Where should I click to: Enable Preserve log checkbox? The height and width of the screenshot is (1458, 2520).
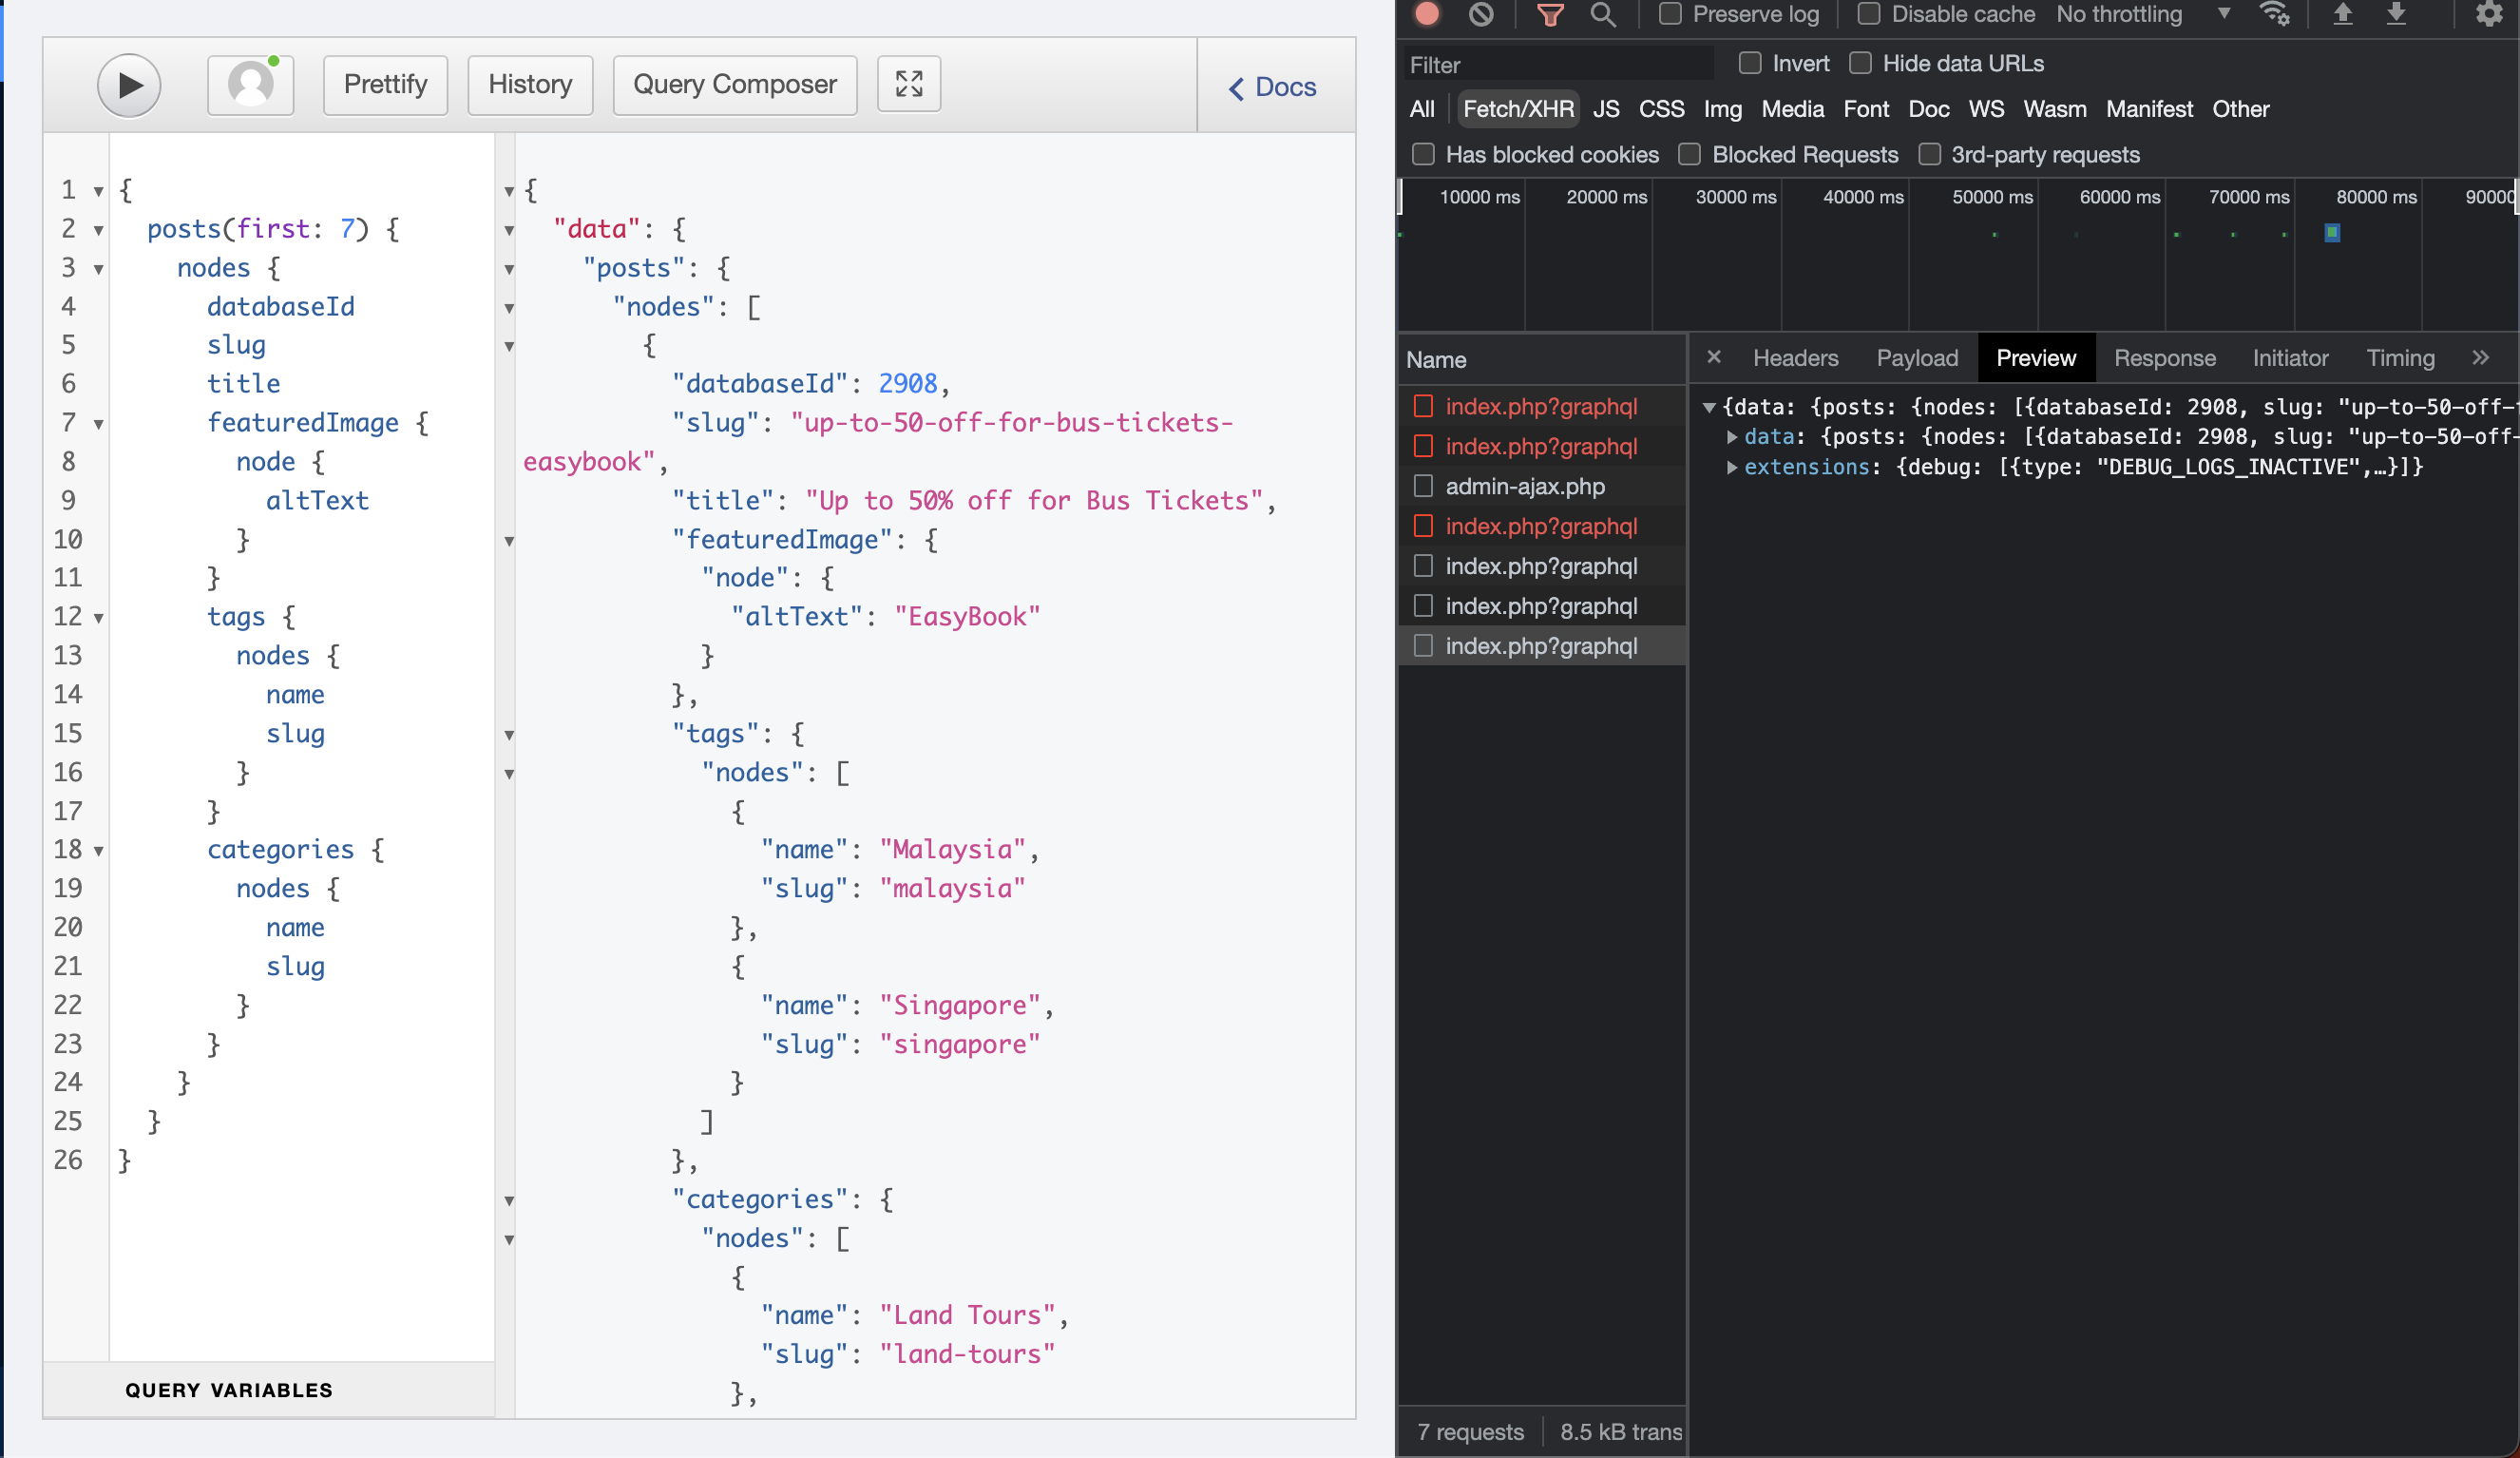[x=1670, y=14]
